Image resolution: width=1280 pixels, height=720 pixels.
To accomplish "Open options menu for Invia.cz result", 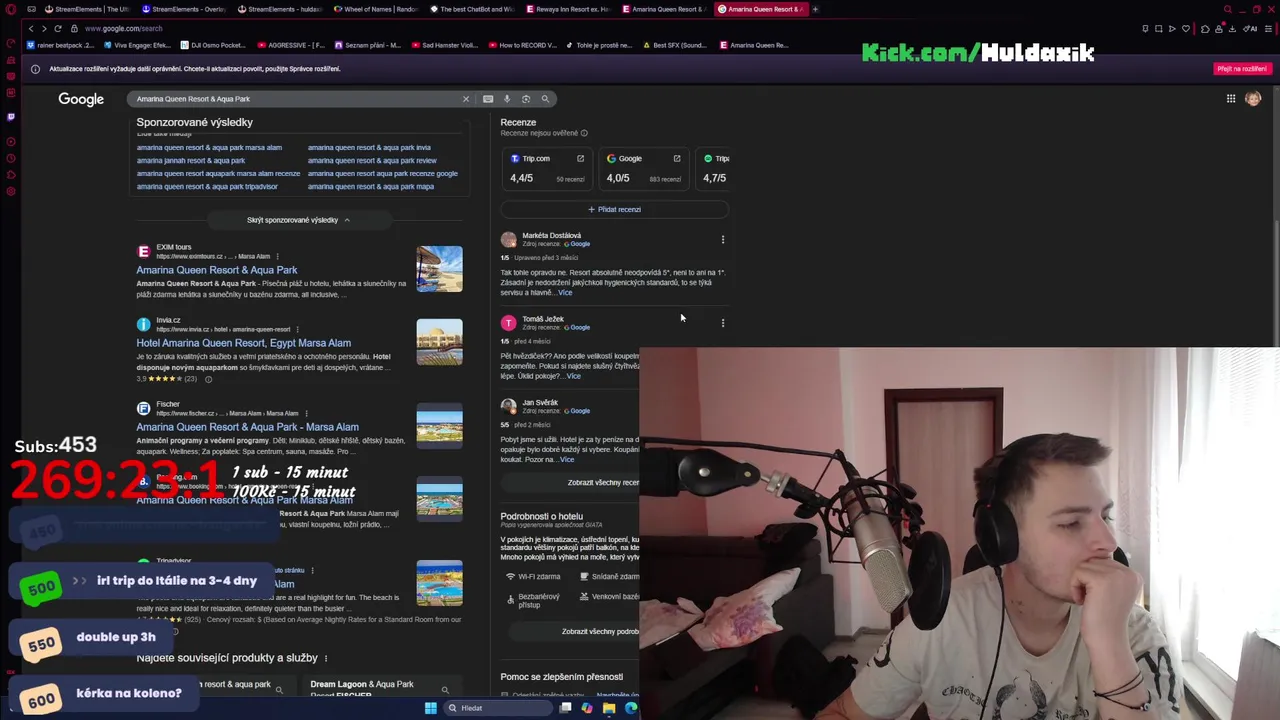I will click(x=297, y=329).
